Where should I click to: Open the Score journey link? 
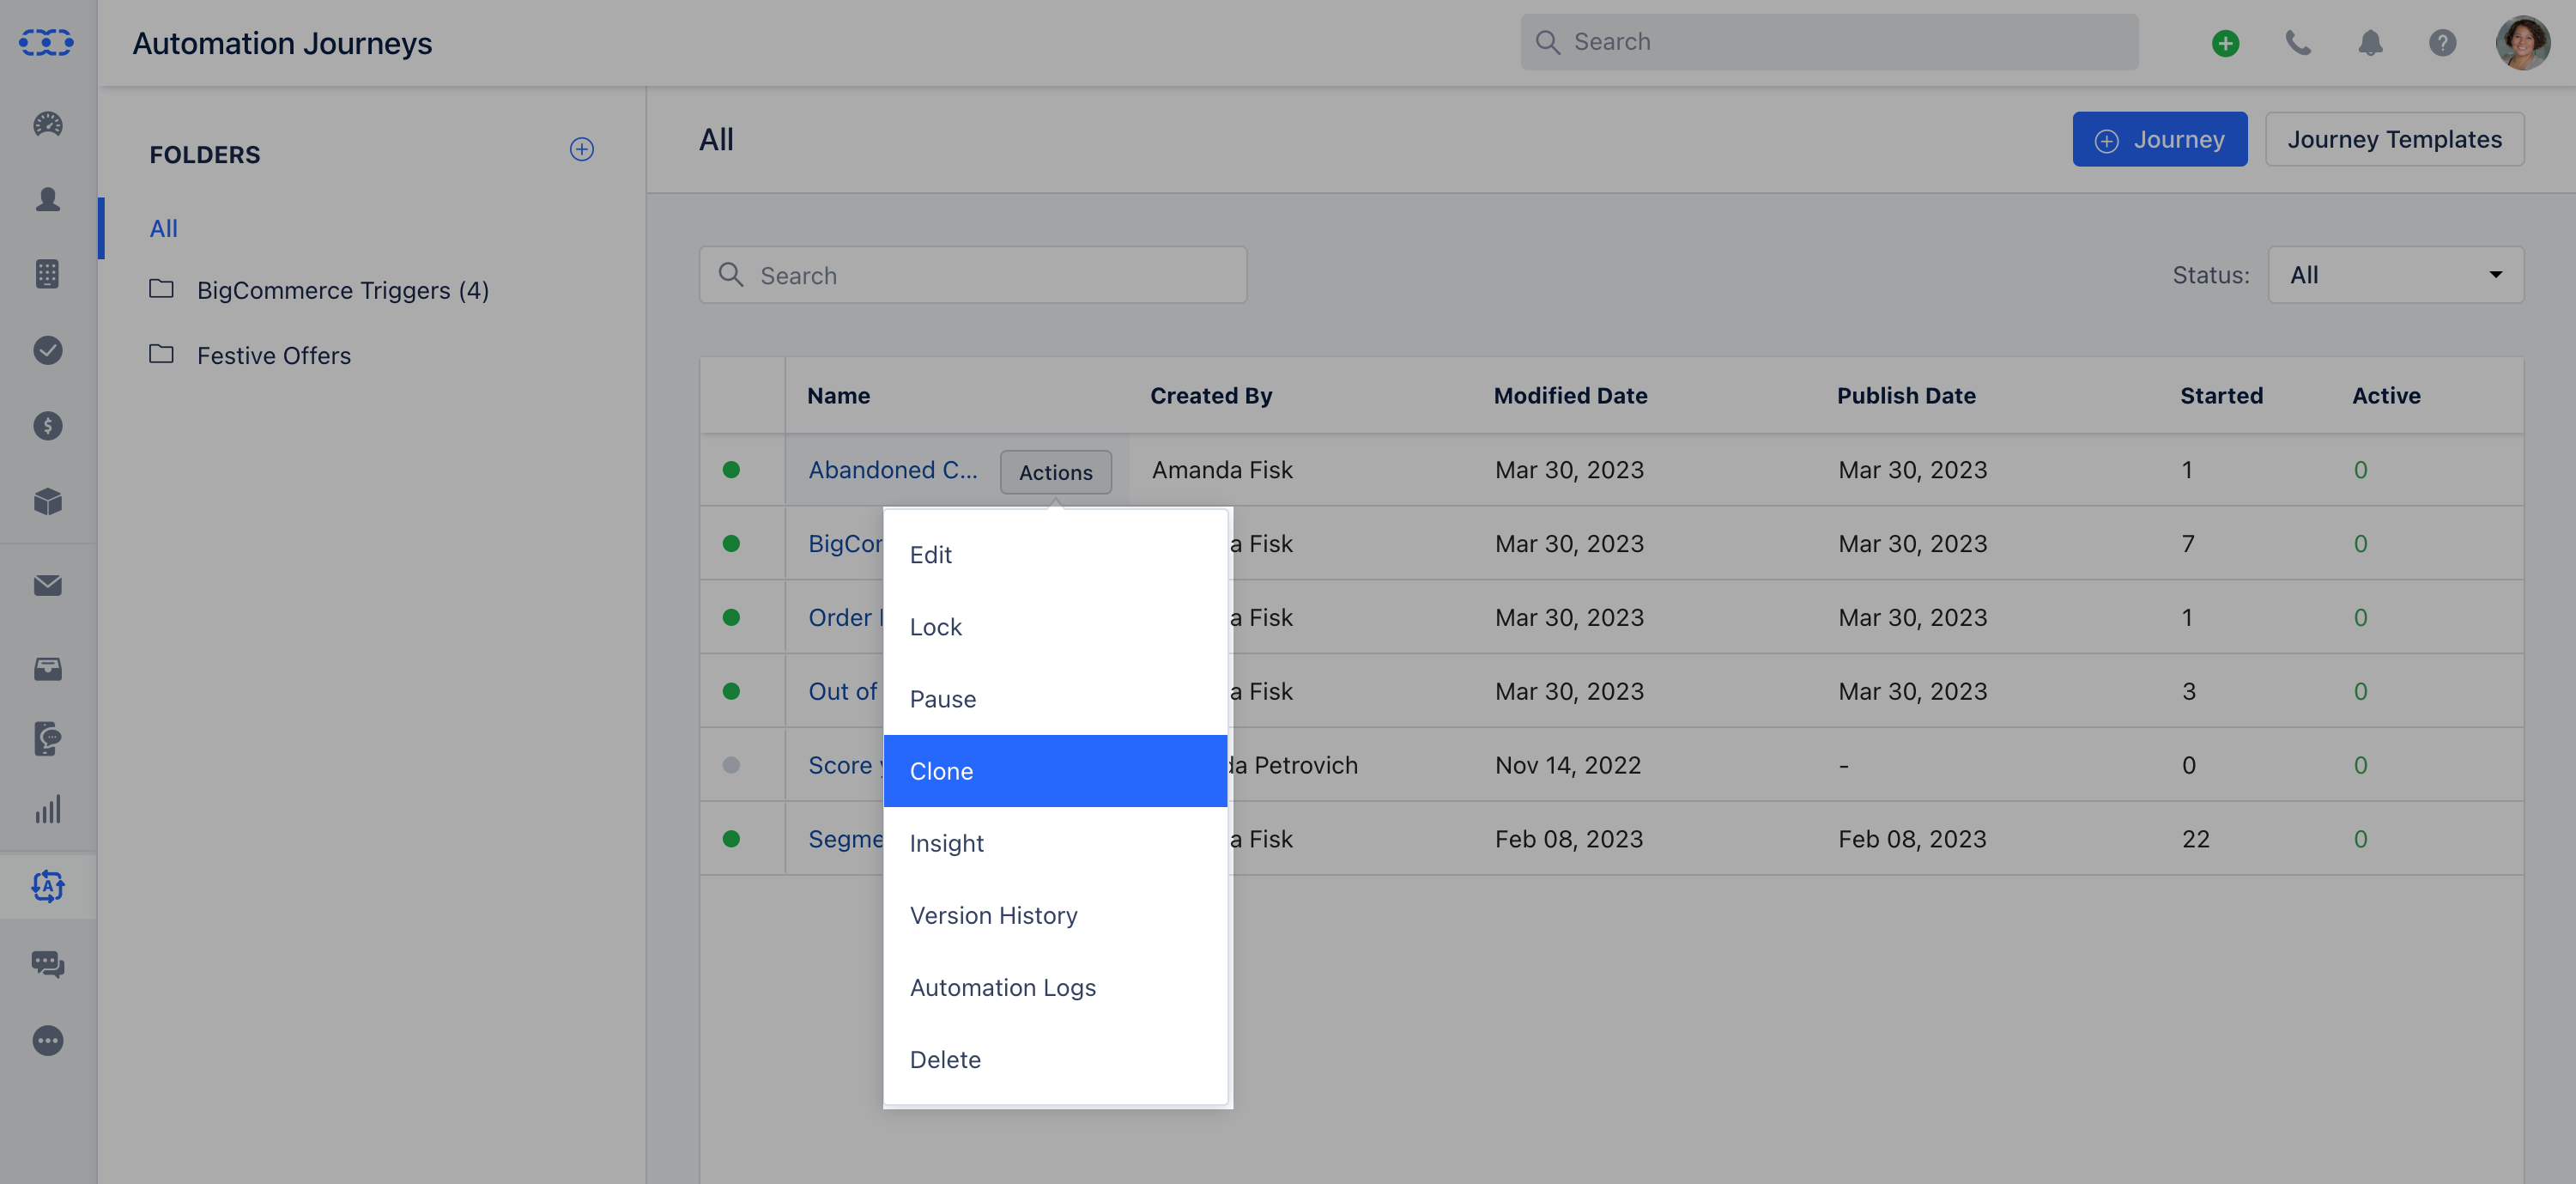tap(845, 765)
